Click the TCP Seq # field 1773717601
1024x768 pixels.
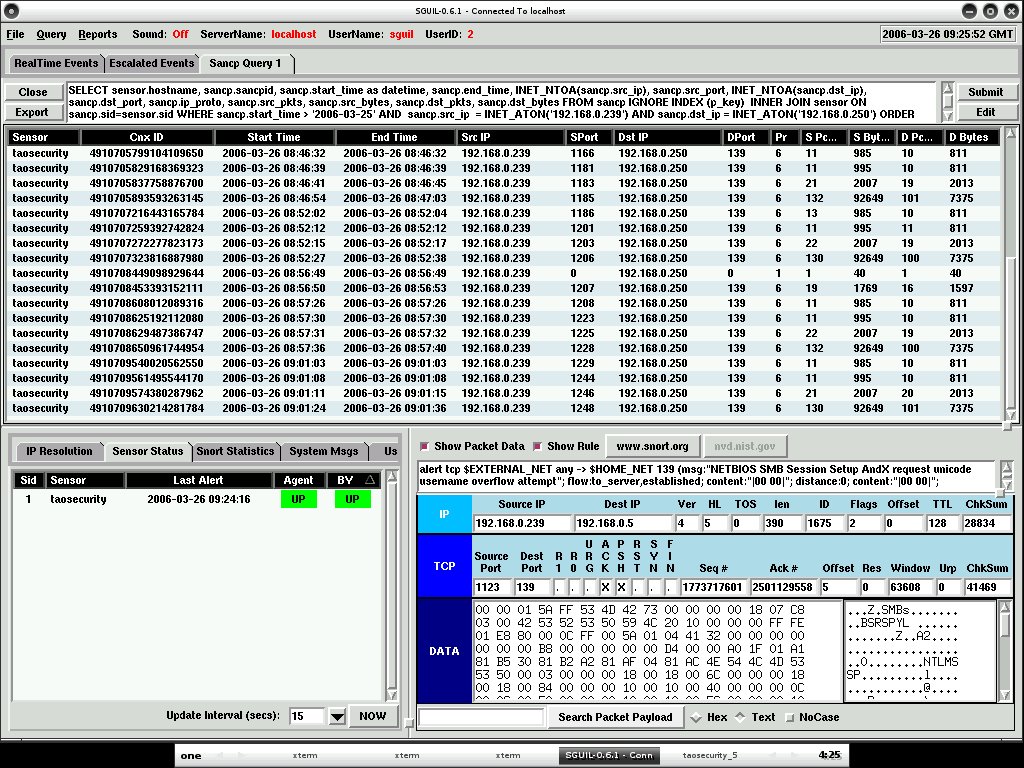coord(714,587)
